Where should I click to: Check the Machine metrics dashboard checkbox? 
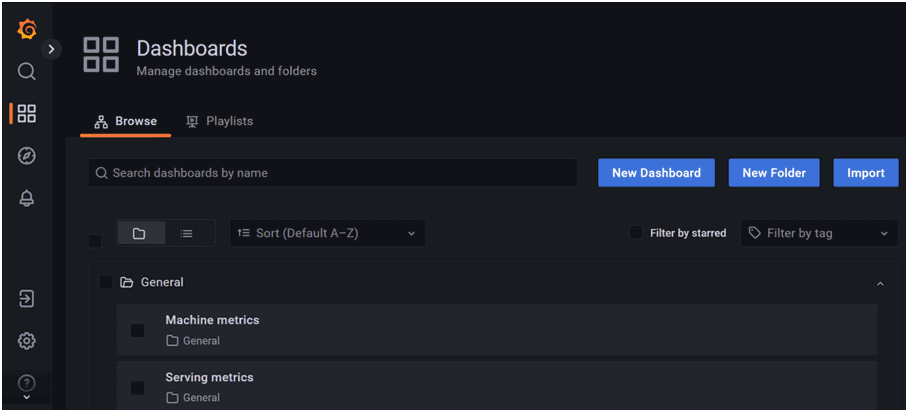click(138, 330)
